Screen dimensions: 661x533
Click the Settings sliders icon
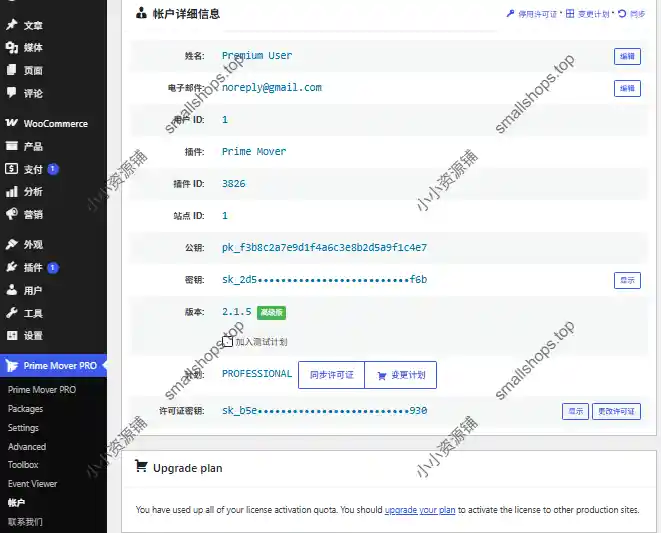pyautogui.click(x=11, y=335)
